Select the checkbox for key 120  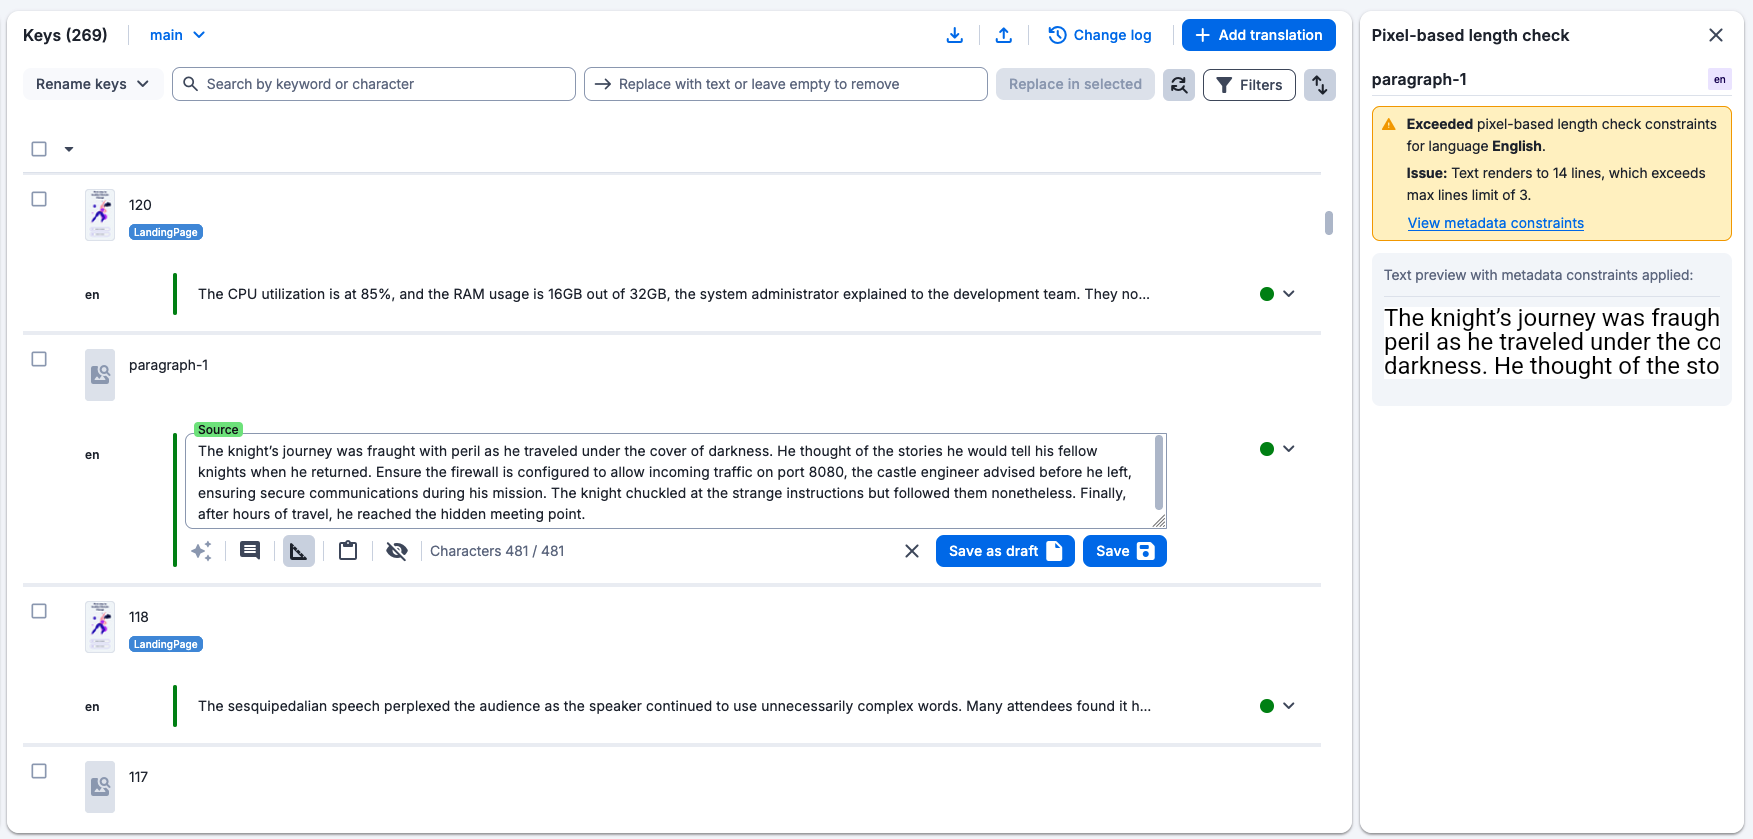click(x=39, y=199)
